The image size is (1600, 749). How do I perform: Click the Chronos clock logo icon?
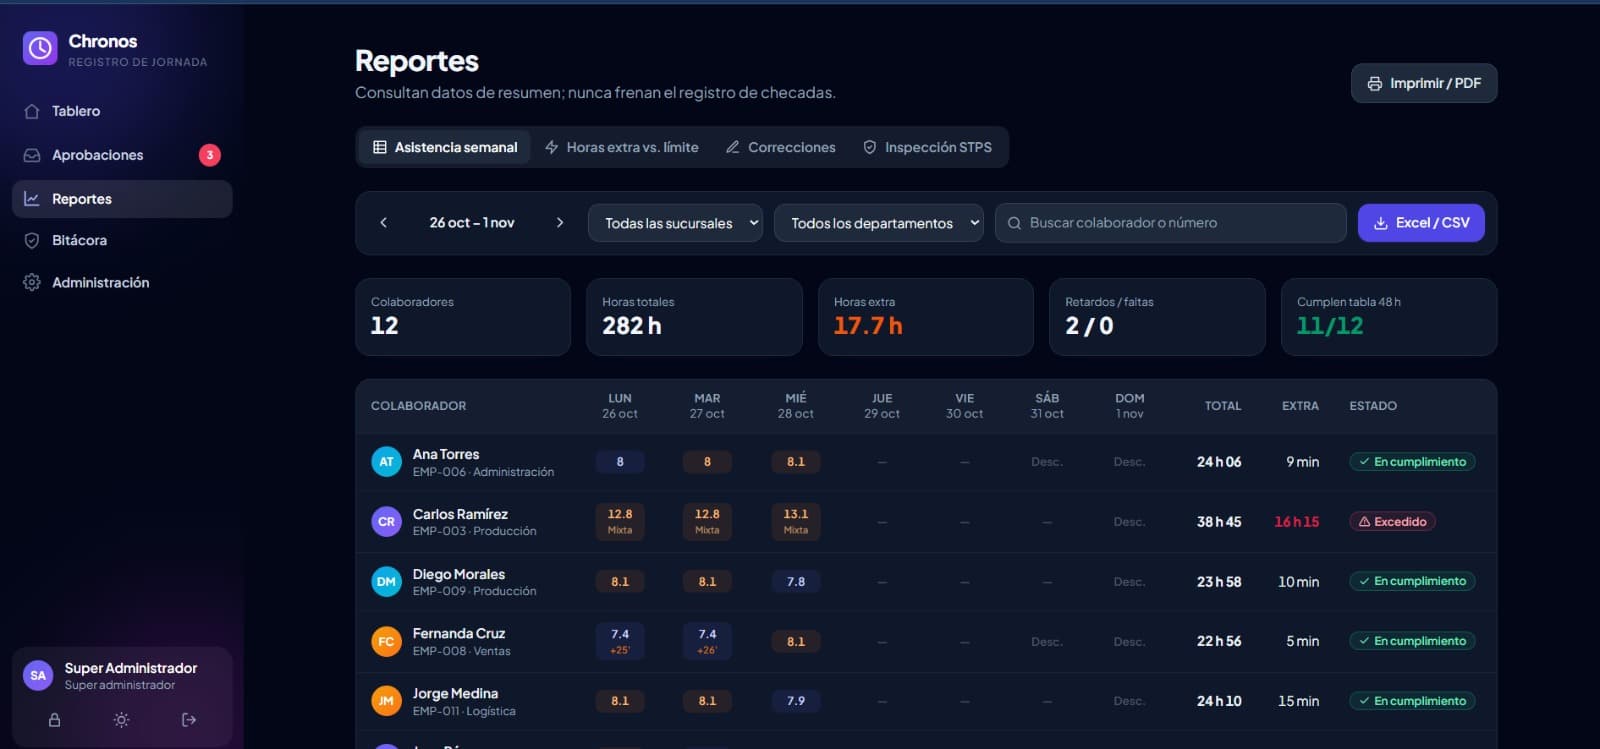[40, 48]
